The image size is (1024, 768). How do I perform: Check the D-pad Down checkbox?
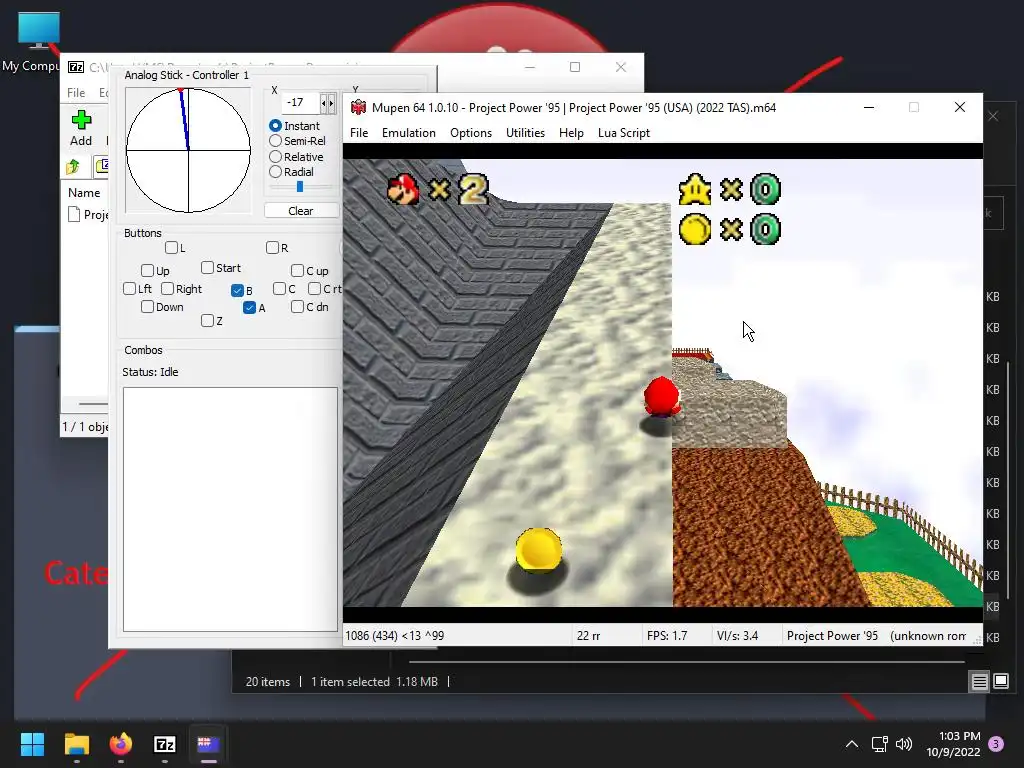click(148, 307)
